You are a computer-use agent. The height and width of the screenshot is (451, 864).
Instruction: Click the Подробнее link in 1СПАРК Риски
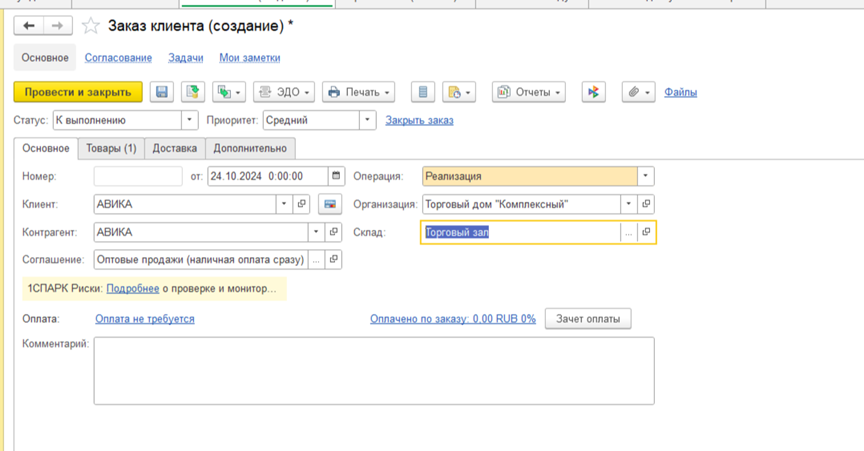133,288
